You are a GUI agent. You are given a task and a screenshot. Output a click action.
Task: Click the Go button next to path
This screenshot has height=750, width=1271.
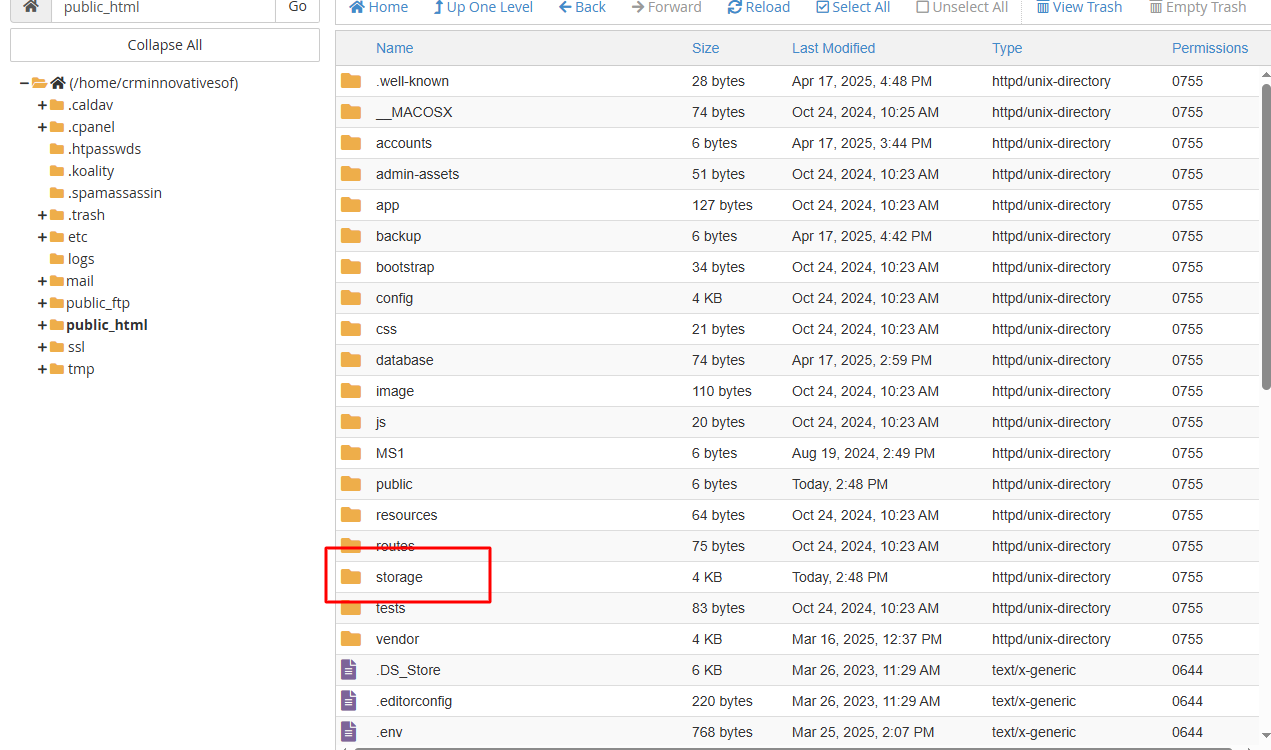[x=297, y=8]
